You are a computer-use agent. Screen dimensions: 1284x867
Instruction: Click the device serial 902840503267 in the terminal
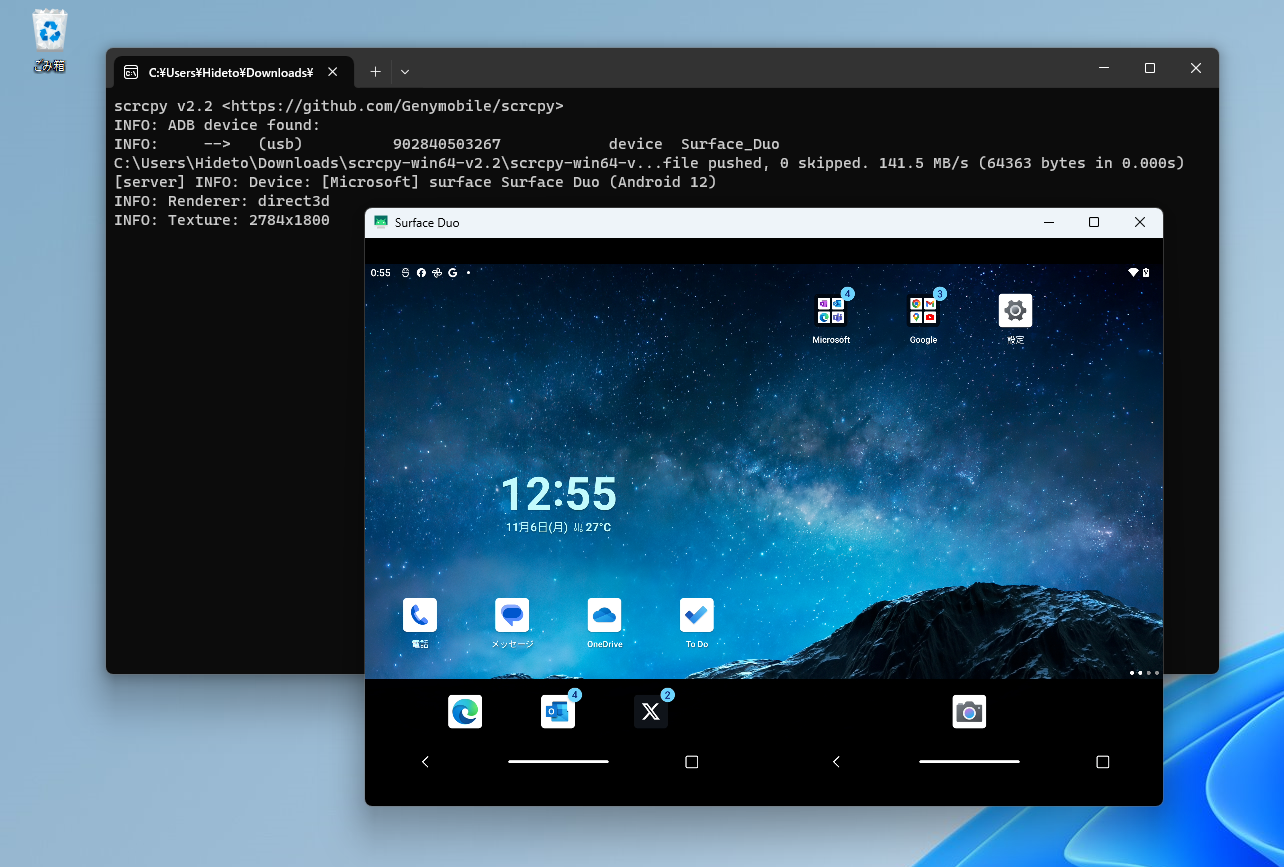447,144
